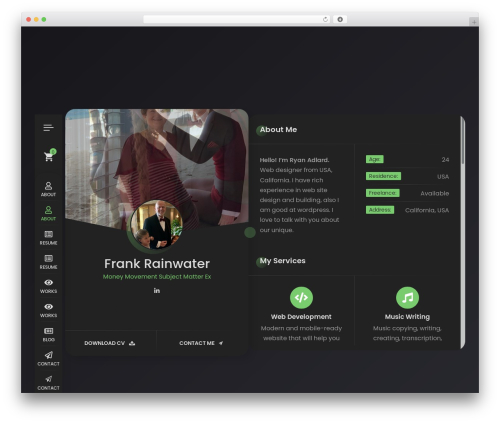Click the My Services heading
Screen dimensions: 500x423
coord(282,261)
